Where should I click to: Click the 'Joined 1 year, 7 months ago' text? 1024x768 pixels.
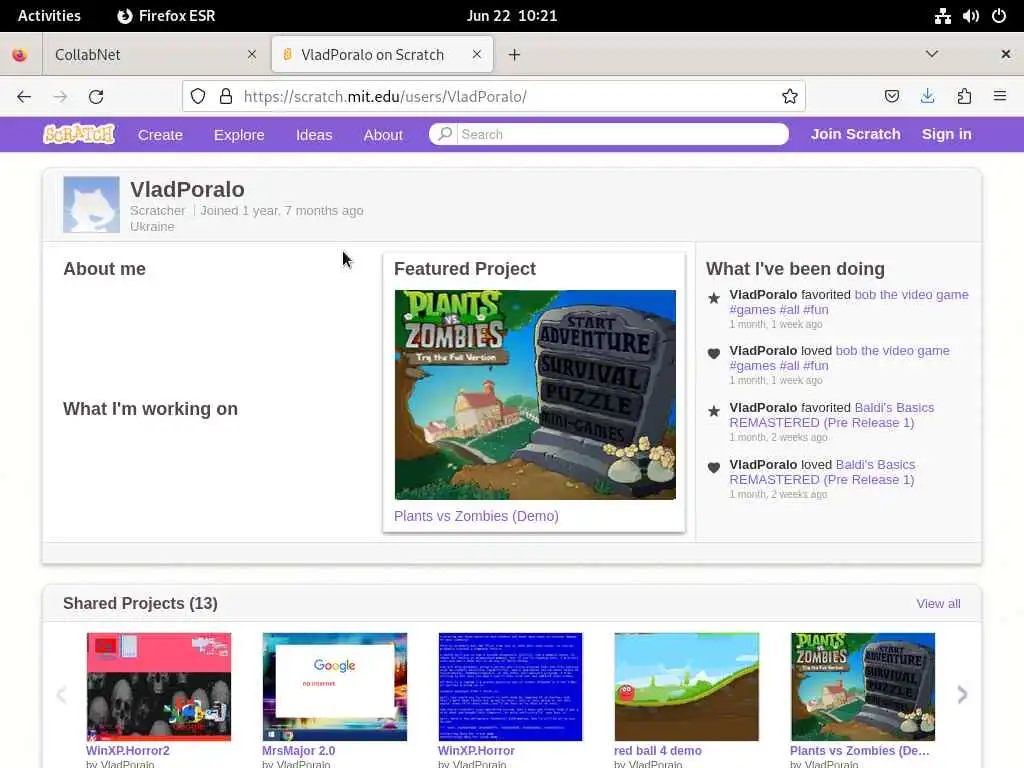[281, 211]
